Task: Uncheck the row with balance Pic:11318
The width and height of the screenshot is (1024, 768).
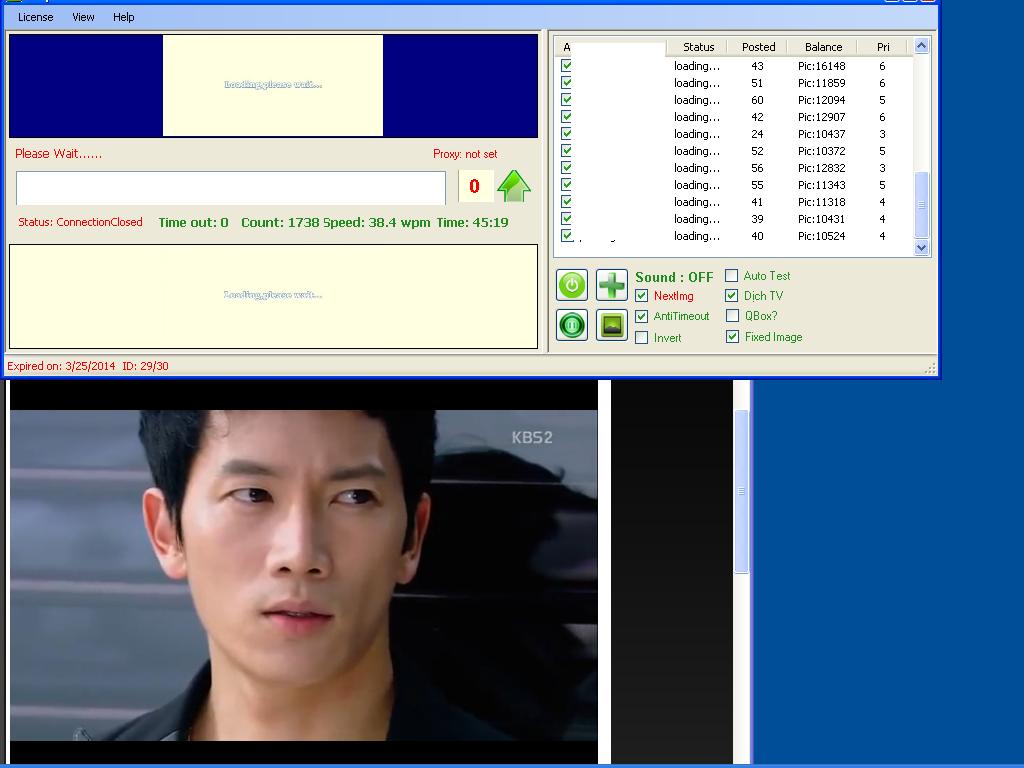Action: point(566,201)
